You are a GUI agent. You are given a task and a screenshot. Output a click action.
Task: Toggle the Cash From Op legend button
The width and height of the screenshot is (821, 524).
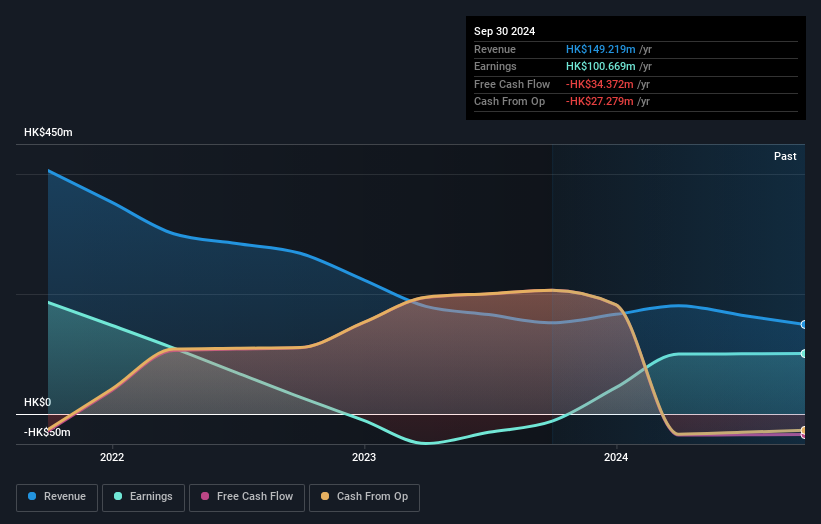(x=364, y=497)
